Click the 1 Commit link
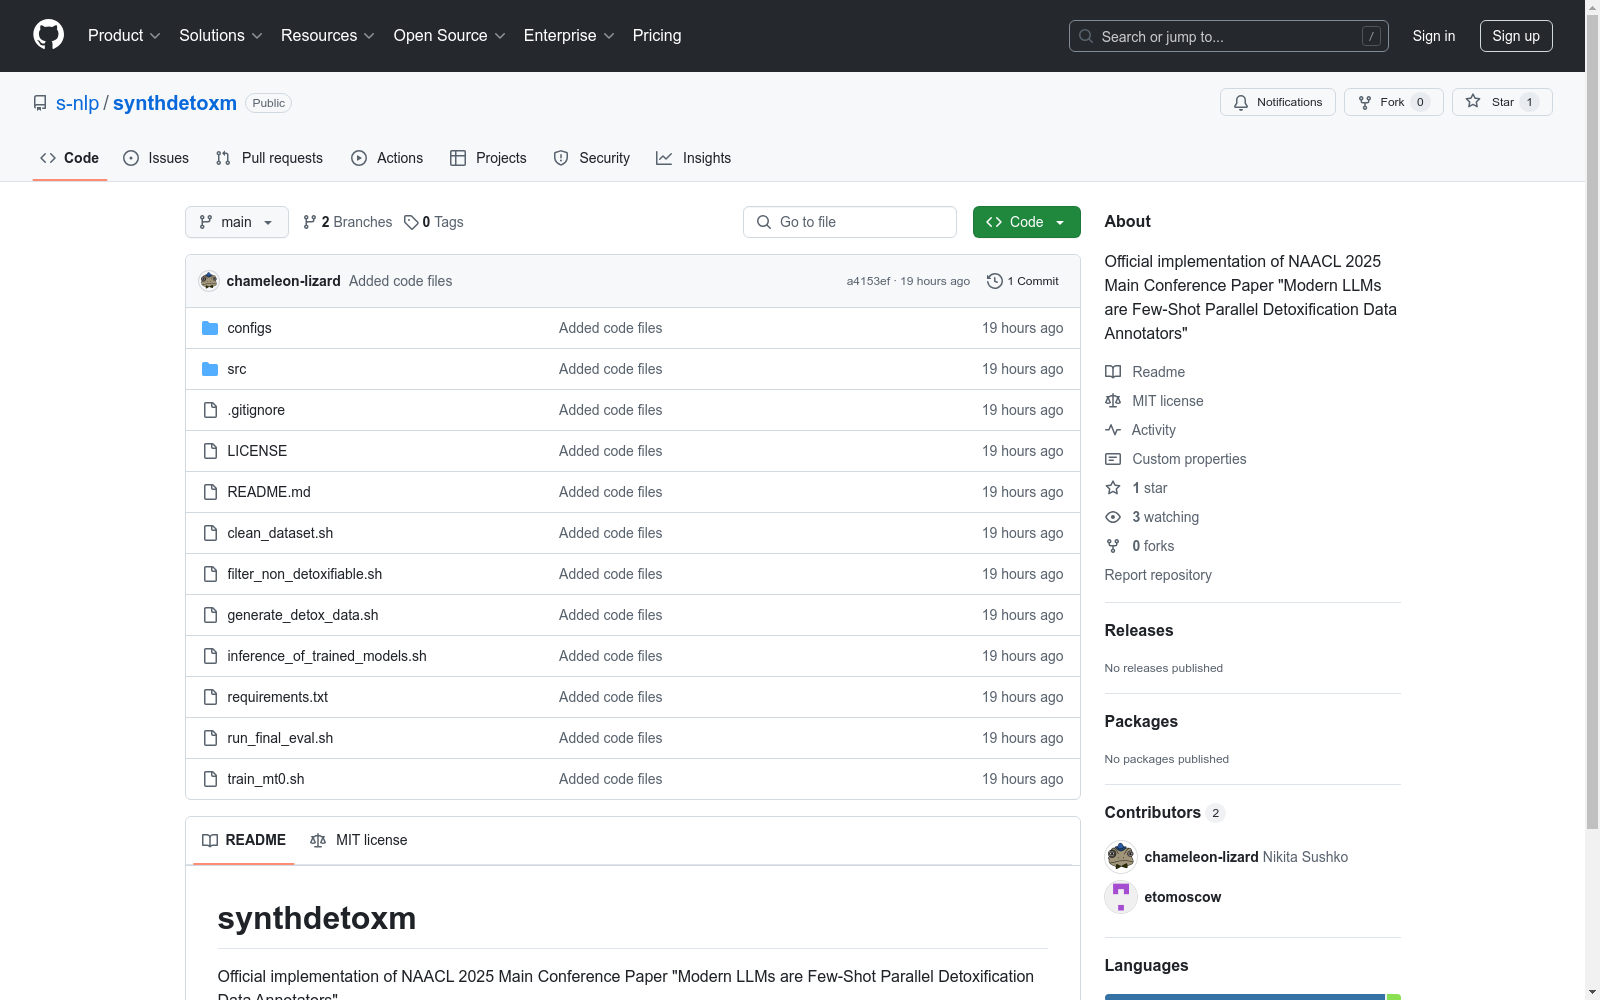Viewport: 1600px width, 1000px height. pyautogui.click(x=1023, y=281)
